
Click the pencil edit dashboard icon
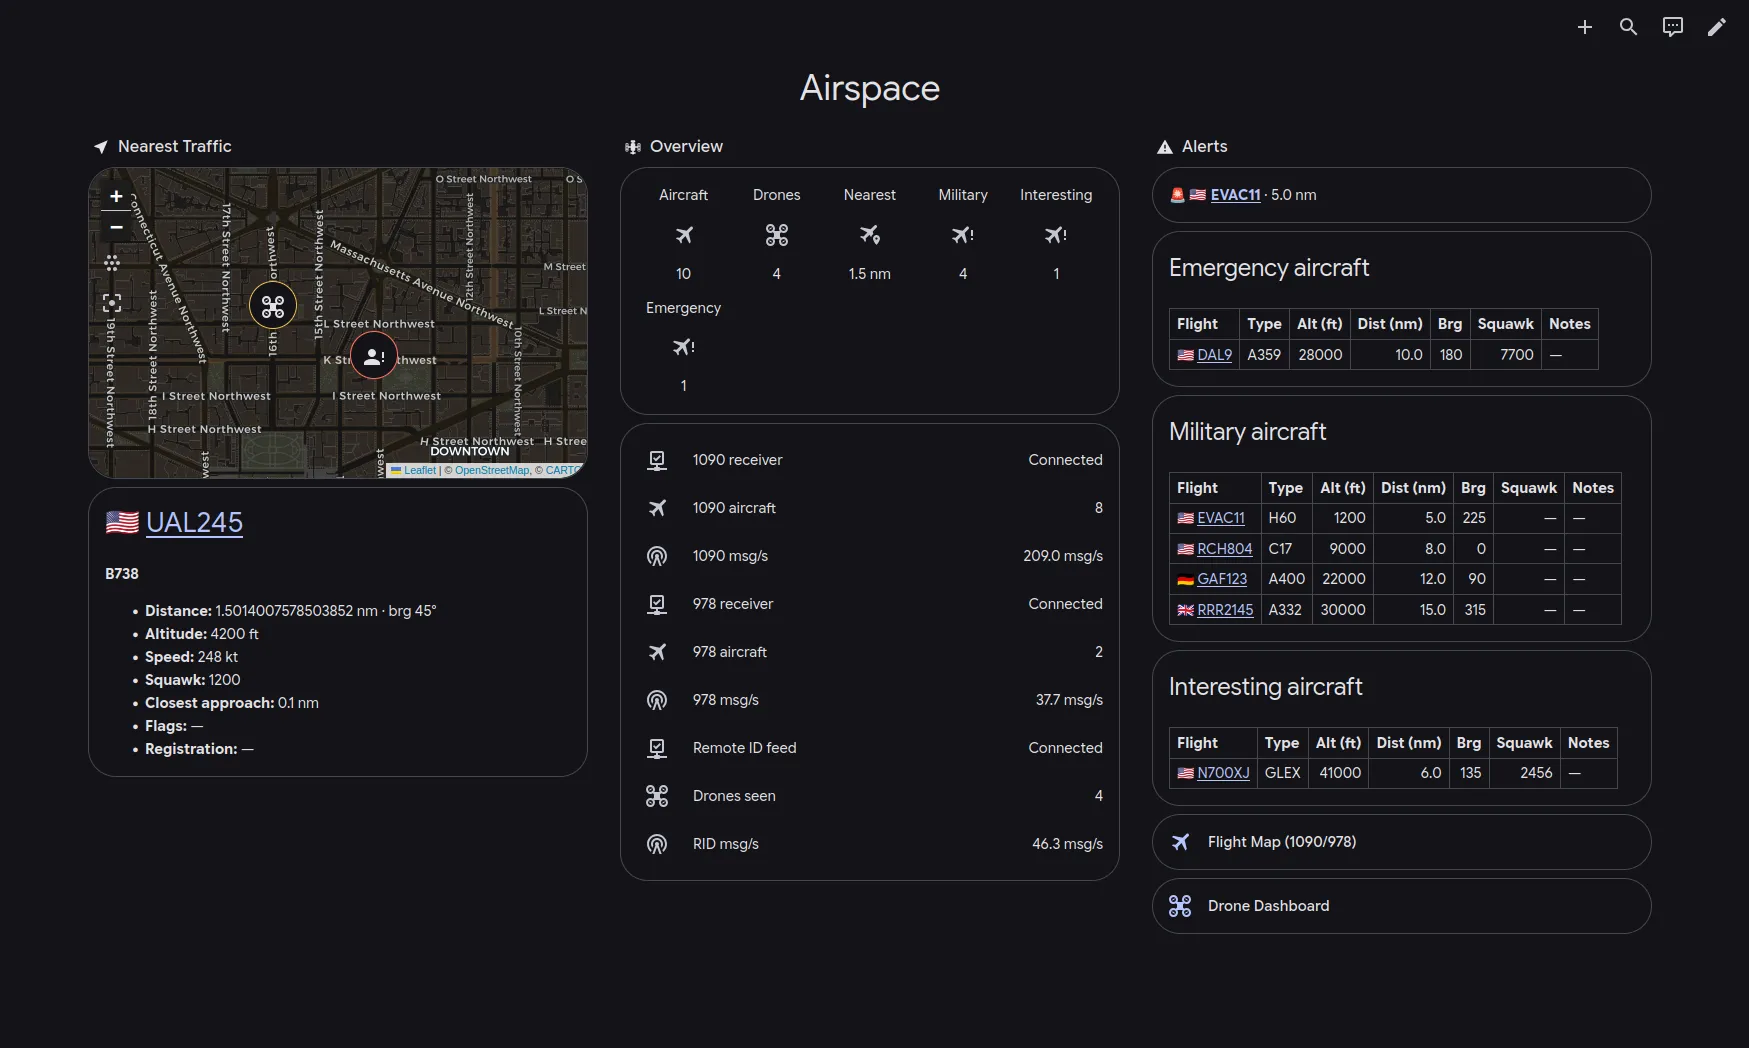pyautogui.click(x=1716, y=27)
